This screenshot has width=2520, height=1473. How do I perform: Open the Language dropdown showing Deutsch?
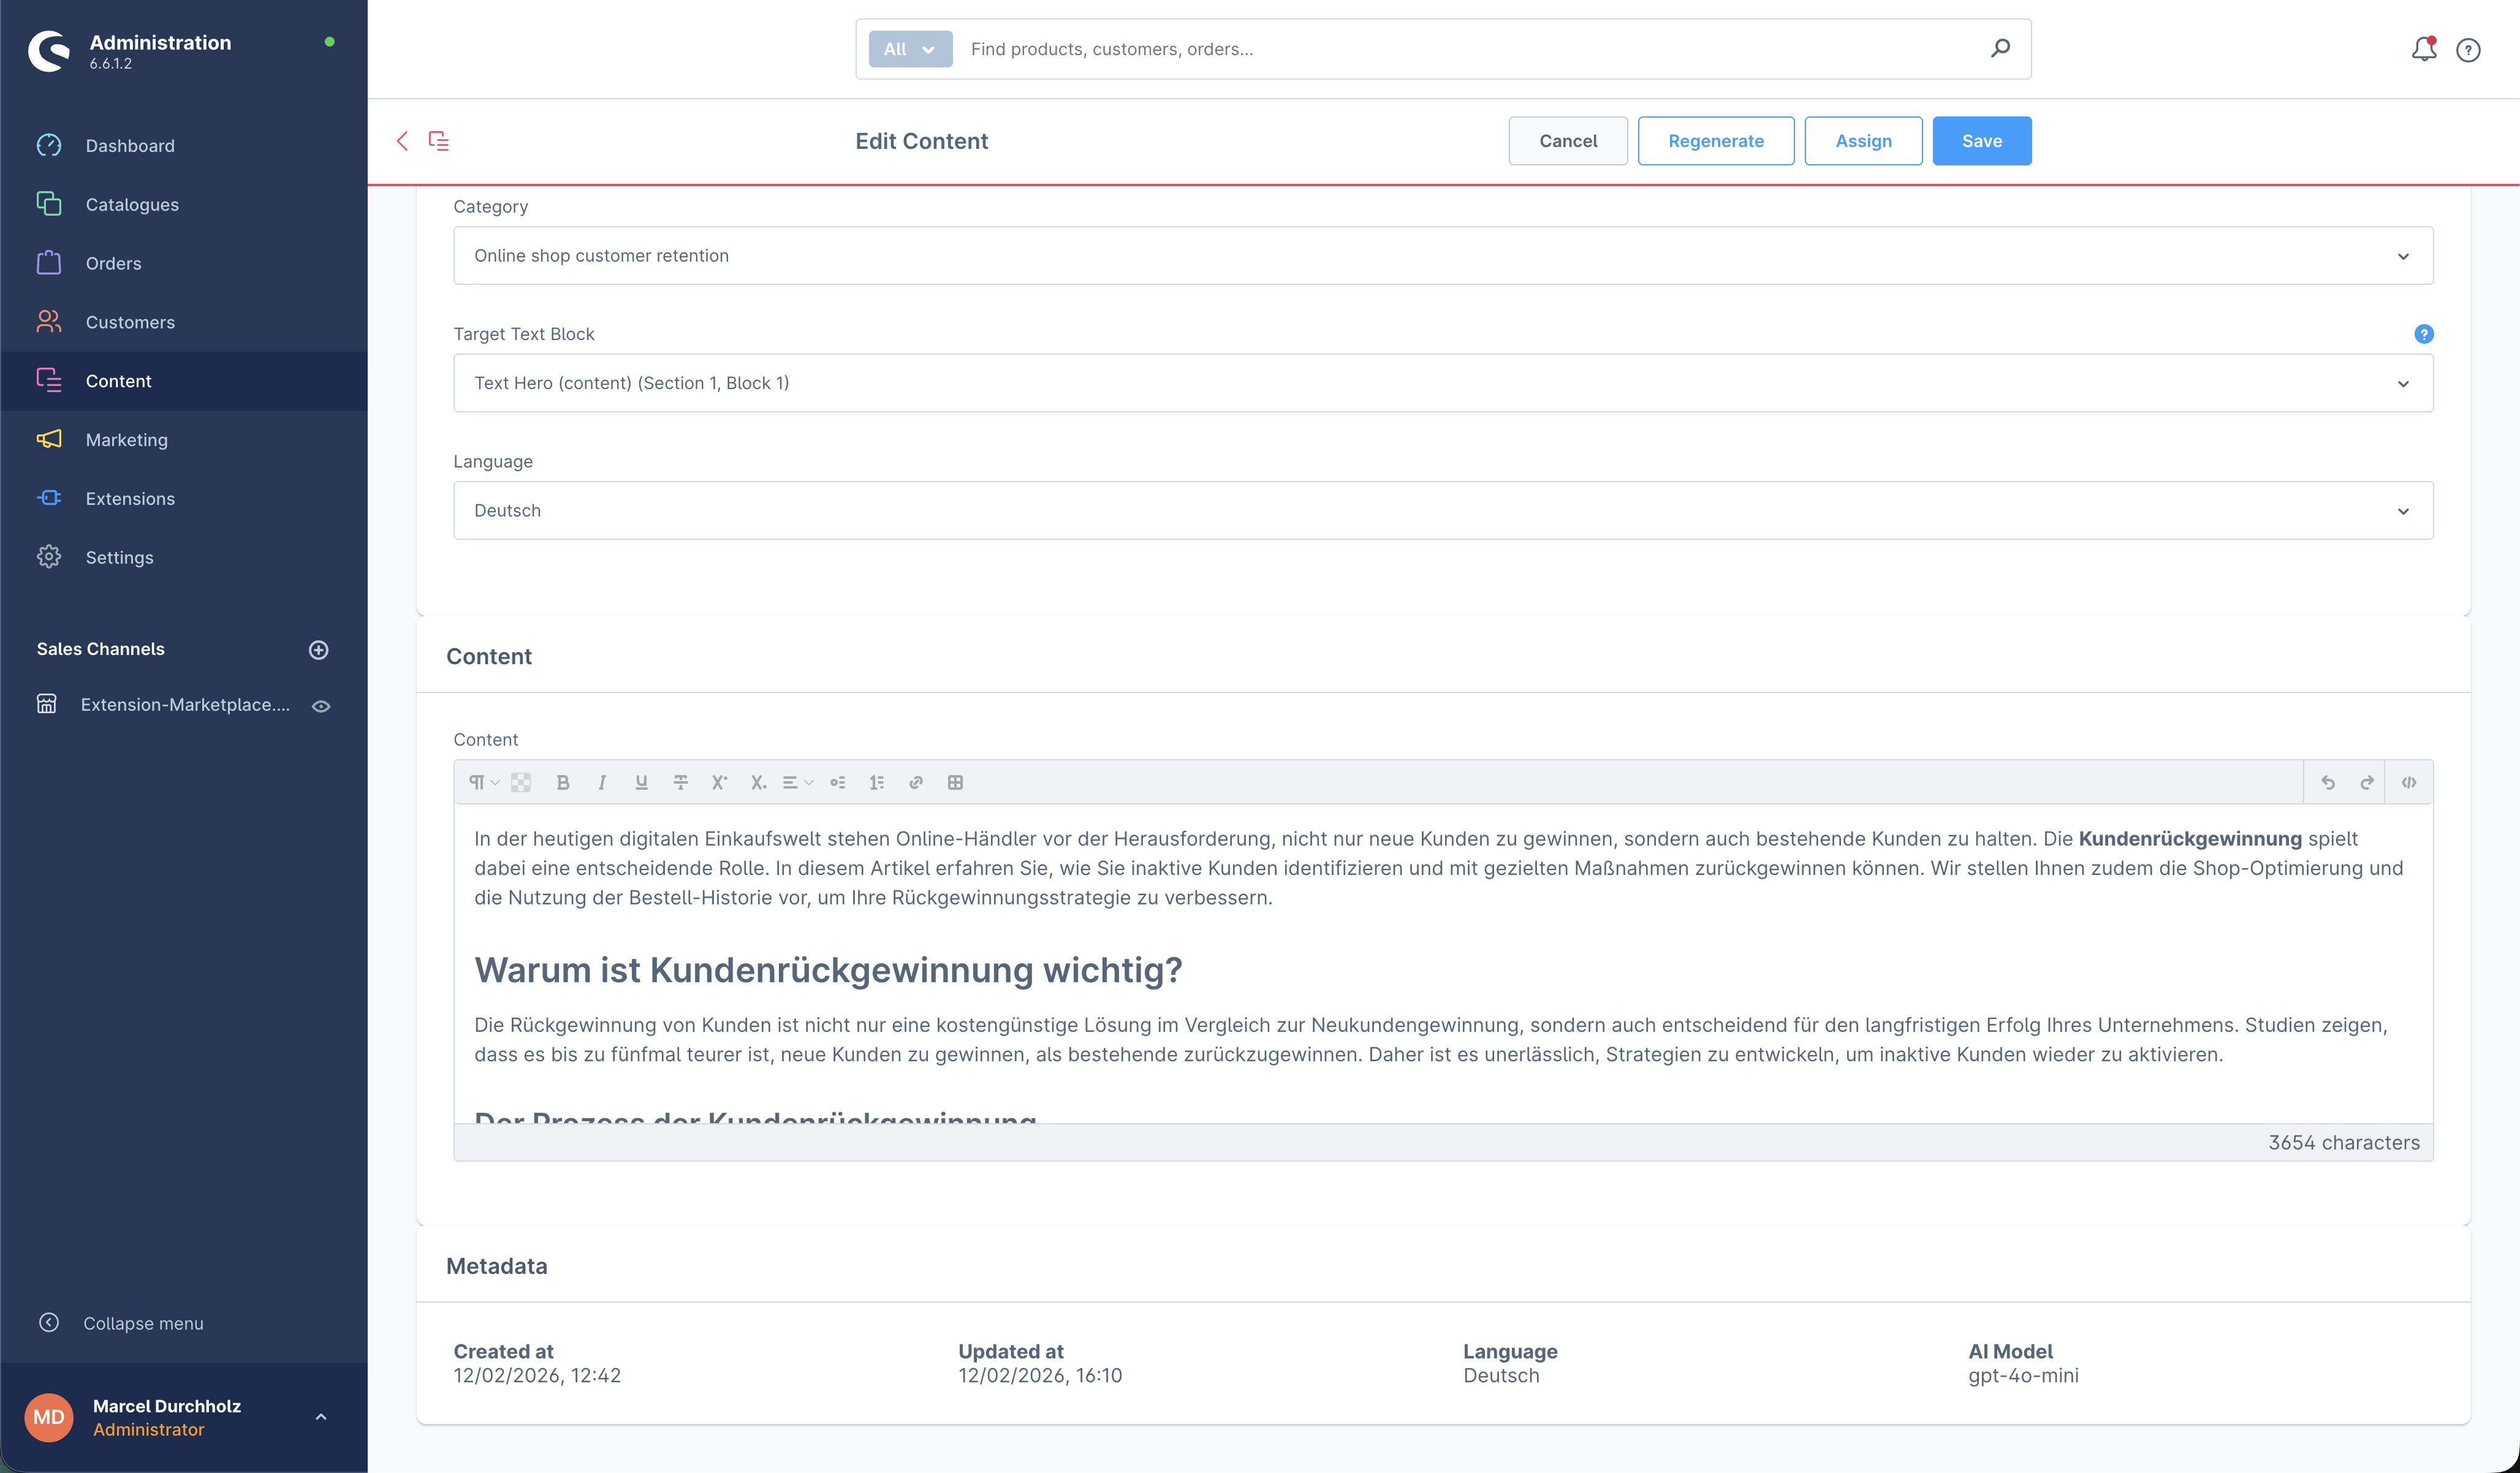[x=1442, y=511]
